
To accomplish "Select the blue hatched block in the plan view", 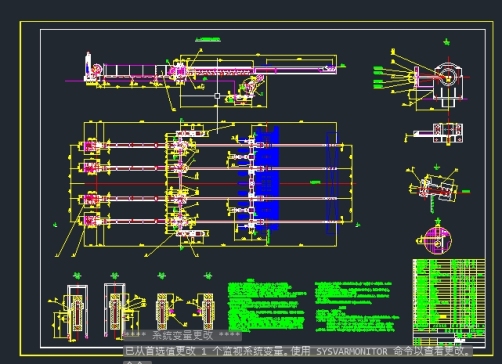I will [266, 178].
